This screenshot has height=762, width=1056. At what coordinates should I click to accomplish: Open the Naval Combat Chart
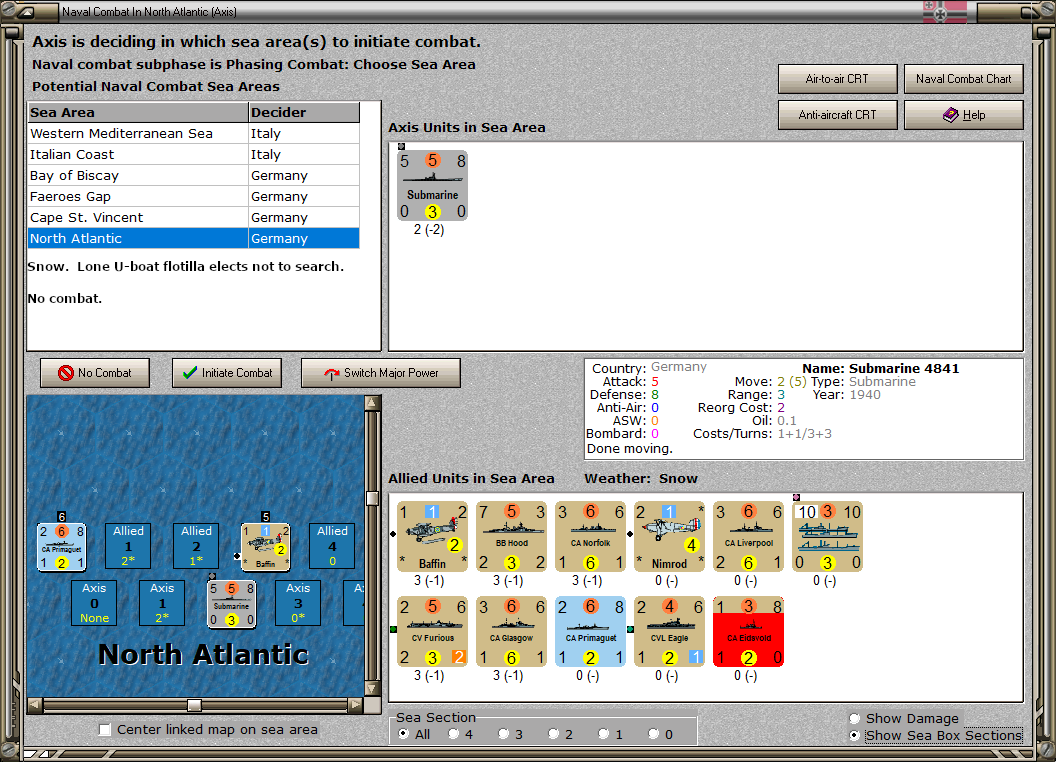[964, 79]
